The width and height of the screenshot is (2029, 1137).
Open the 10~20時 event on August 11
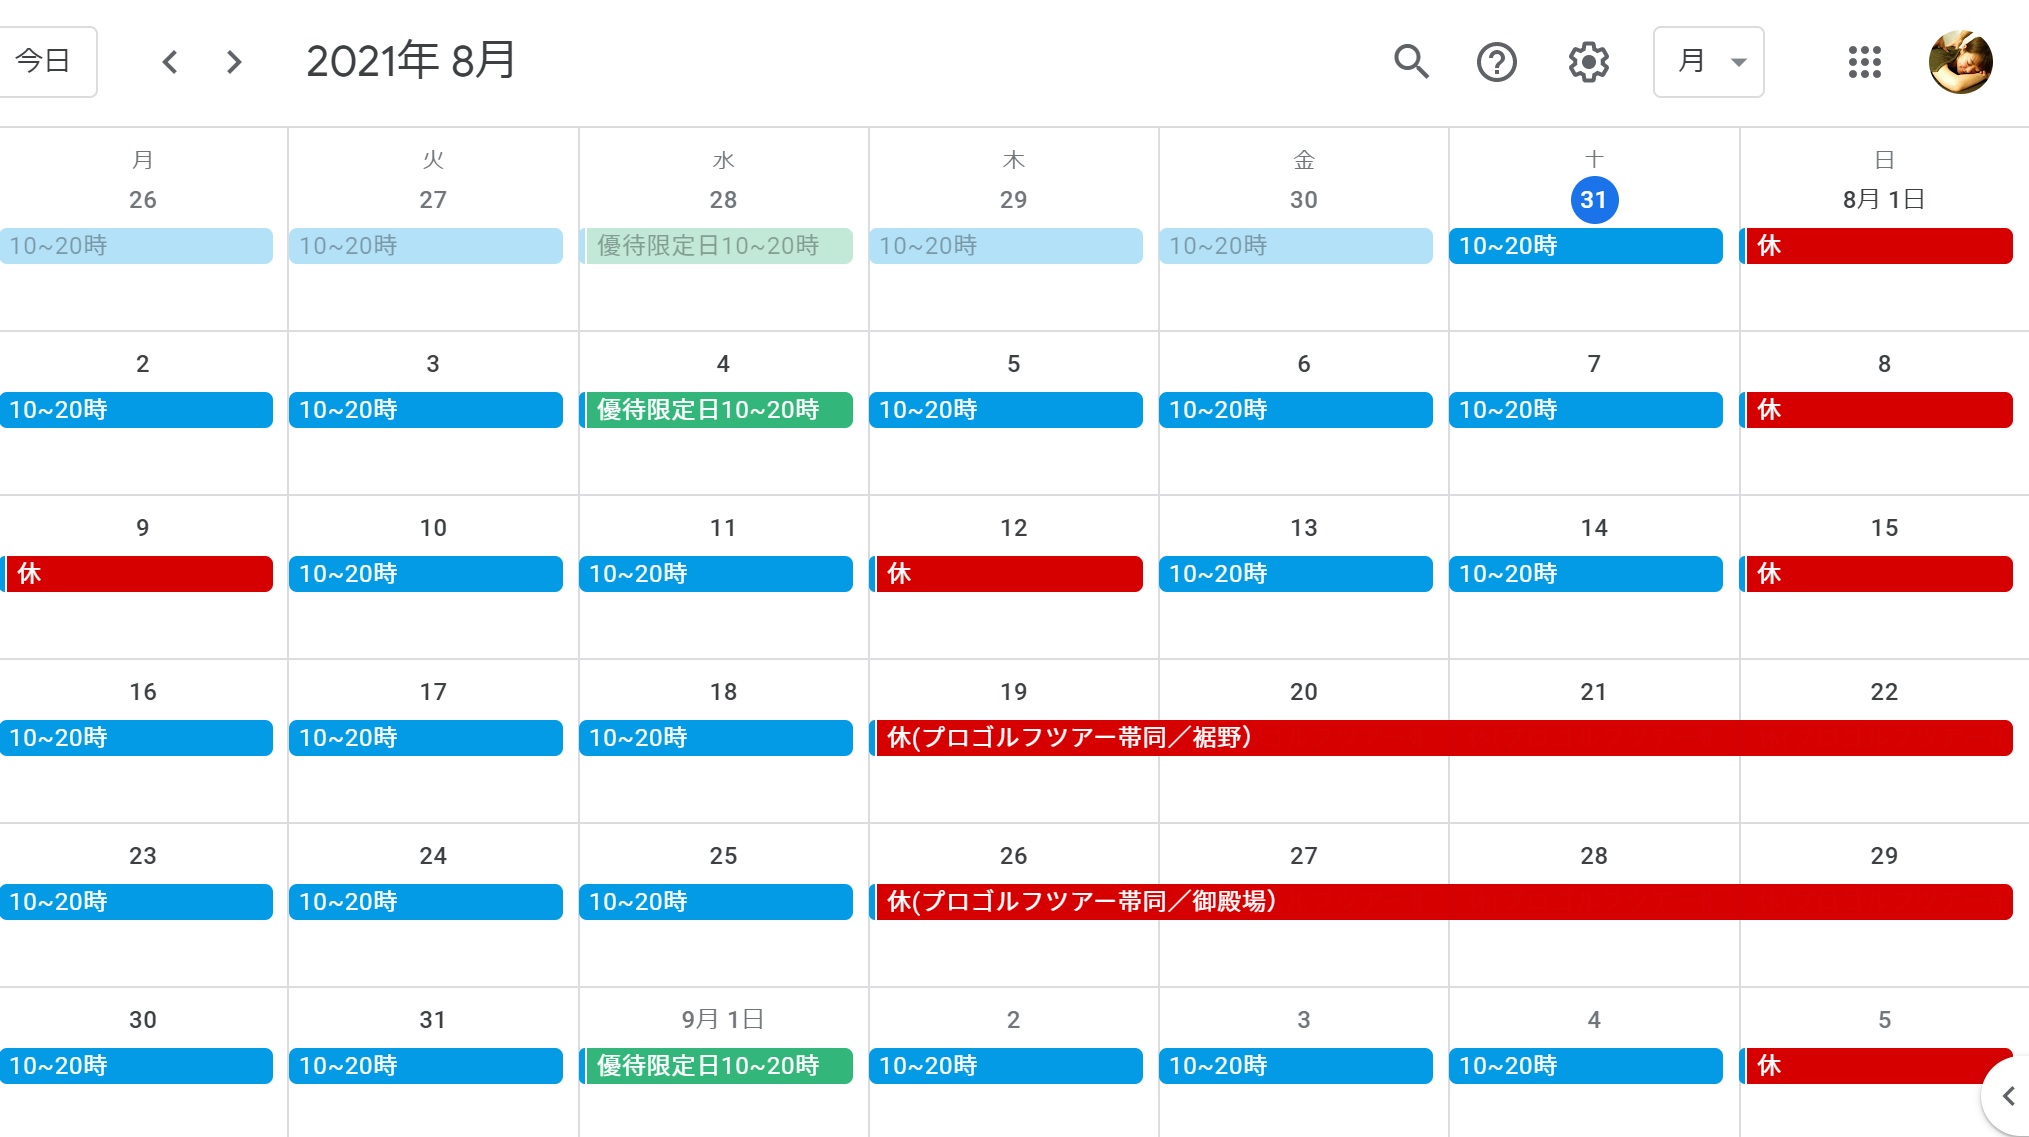pos(716,574)
